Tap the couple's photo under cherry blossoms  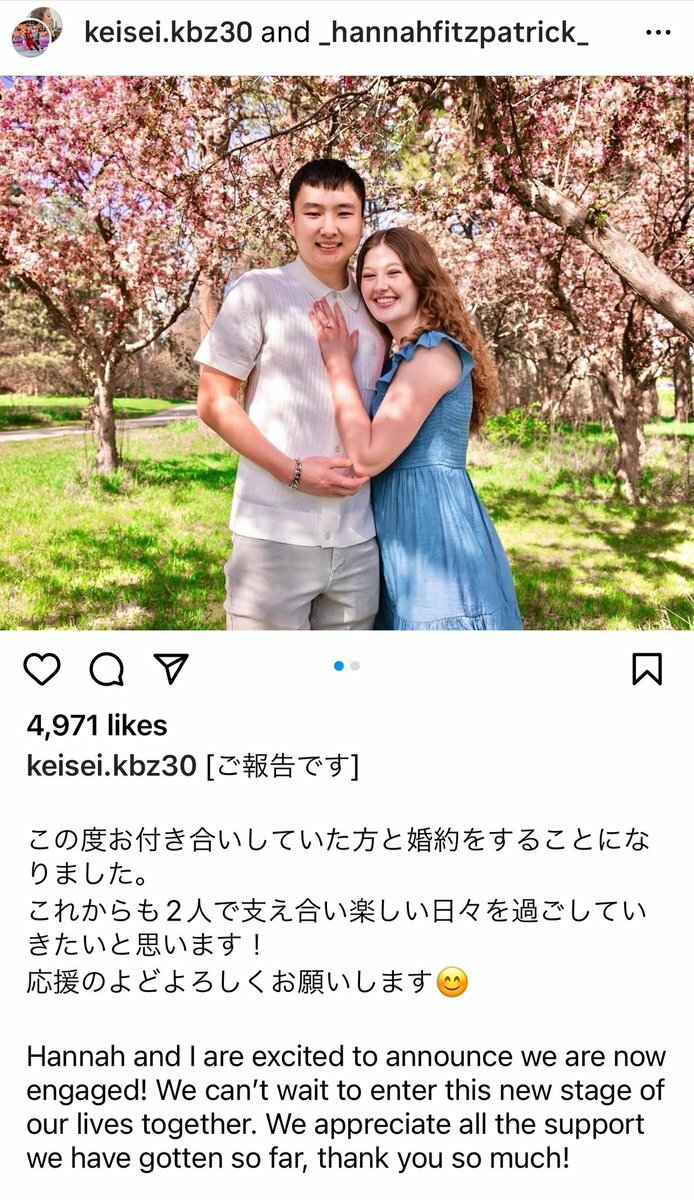click(x=347, y=353)
